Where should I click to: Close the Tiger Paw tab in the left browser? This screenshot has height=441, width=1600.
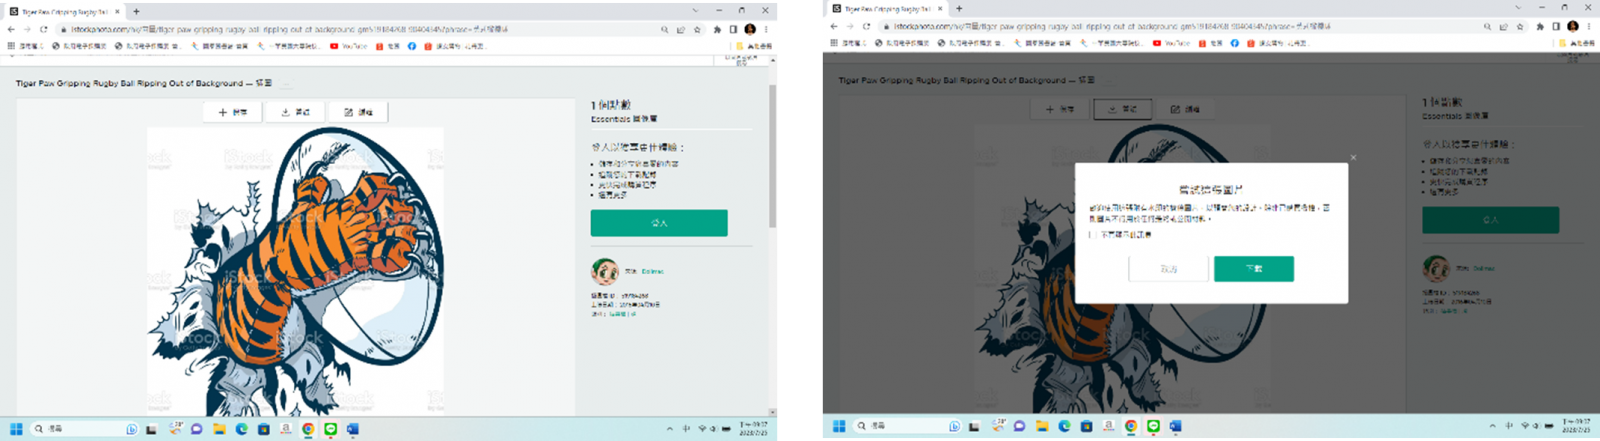(x=116, y=11)
